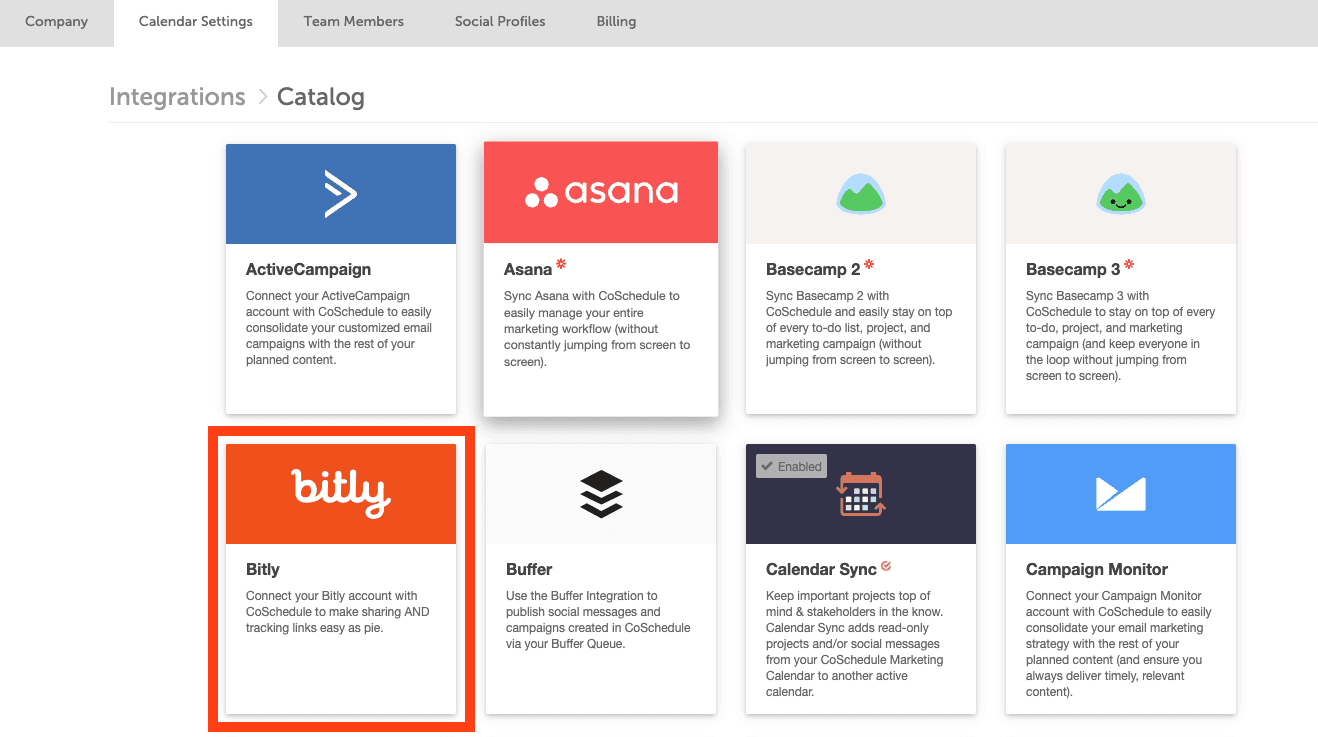Open the Basecamp 3 integration title
The image size is (1318, 737).
1073,270
